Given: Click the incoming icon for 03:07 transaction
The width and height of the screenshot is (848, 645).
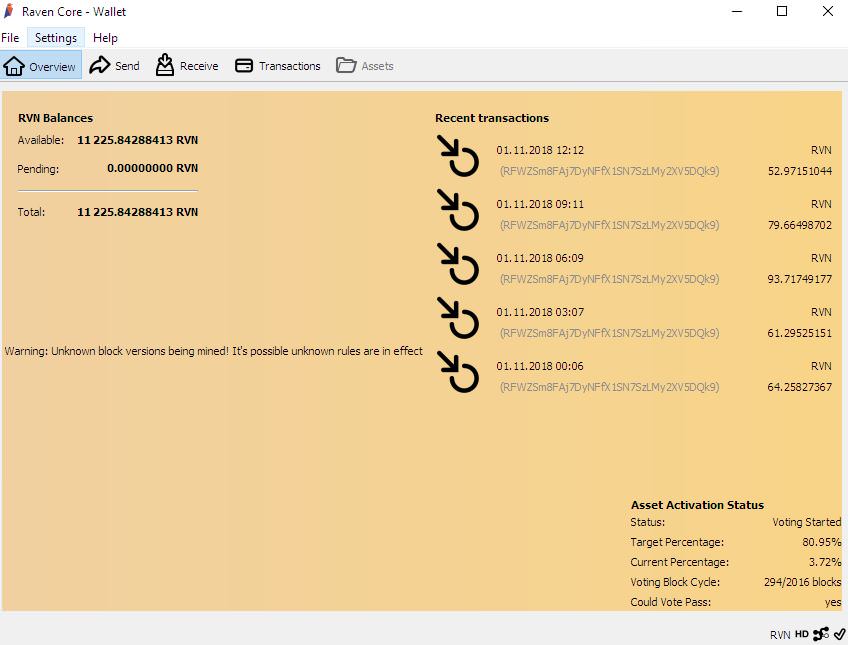Looking at the screenshot, I should pos(458,318).
